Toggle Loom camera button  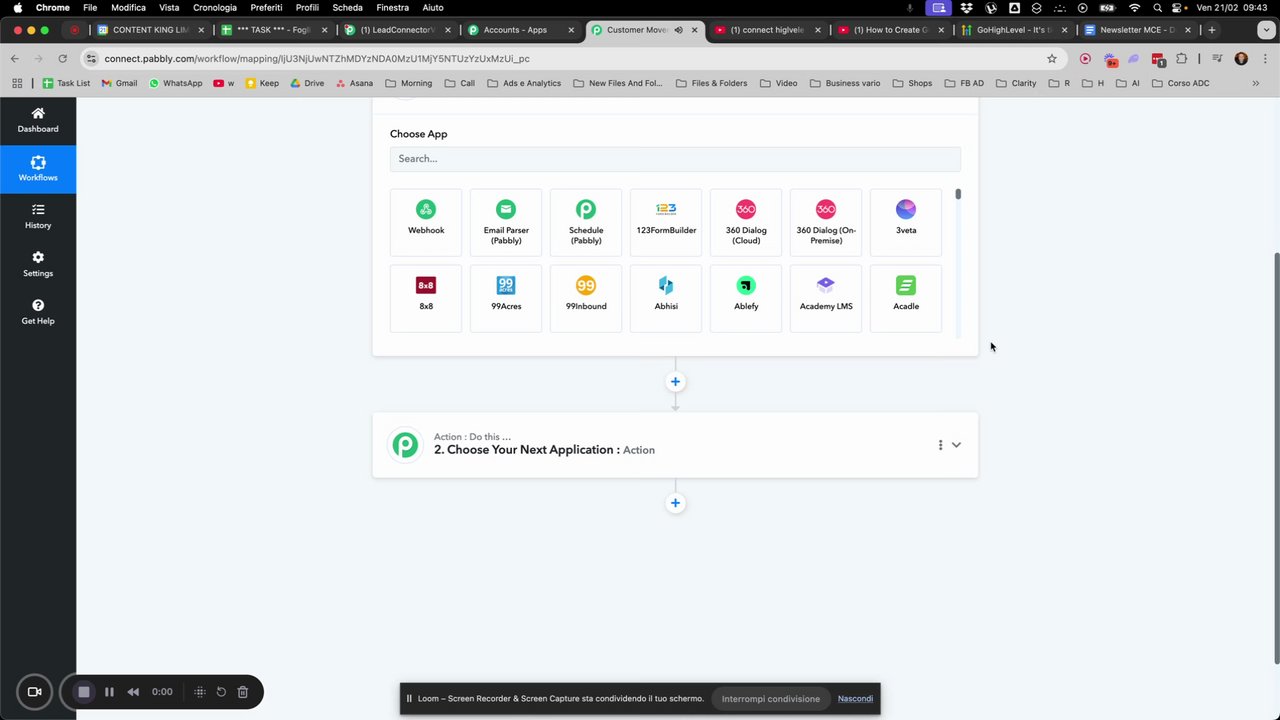(34, 692)
